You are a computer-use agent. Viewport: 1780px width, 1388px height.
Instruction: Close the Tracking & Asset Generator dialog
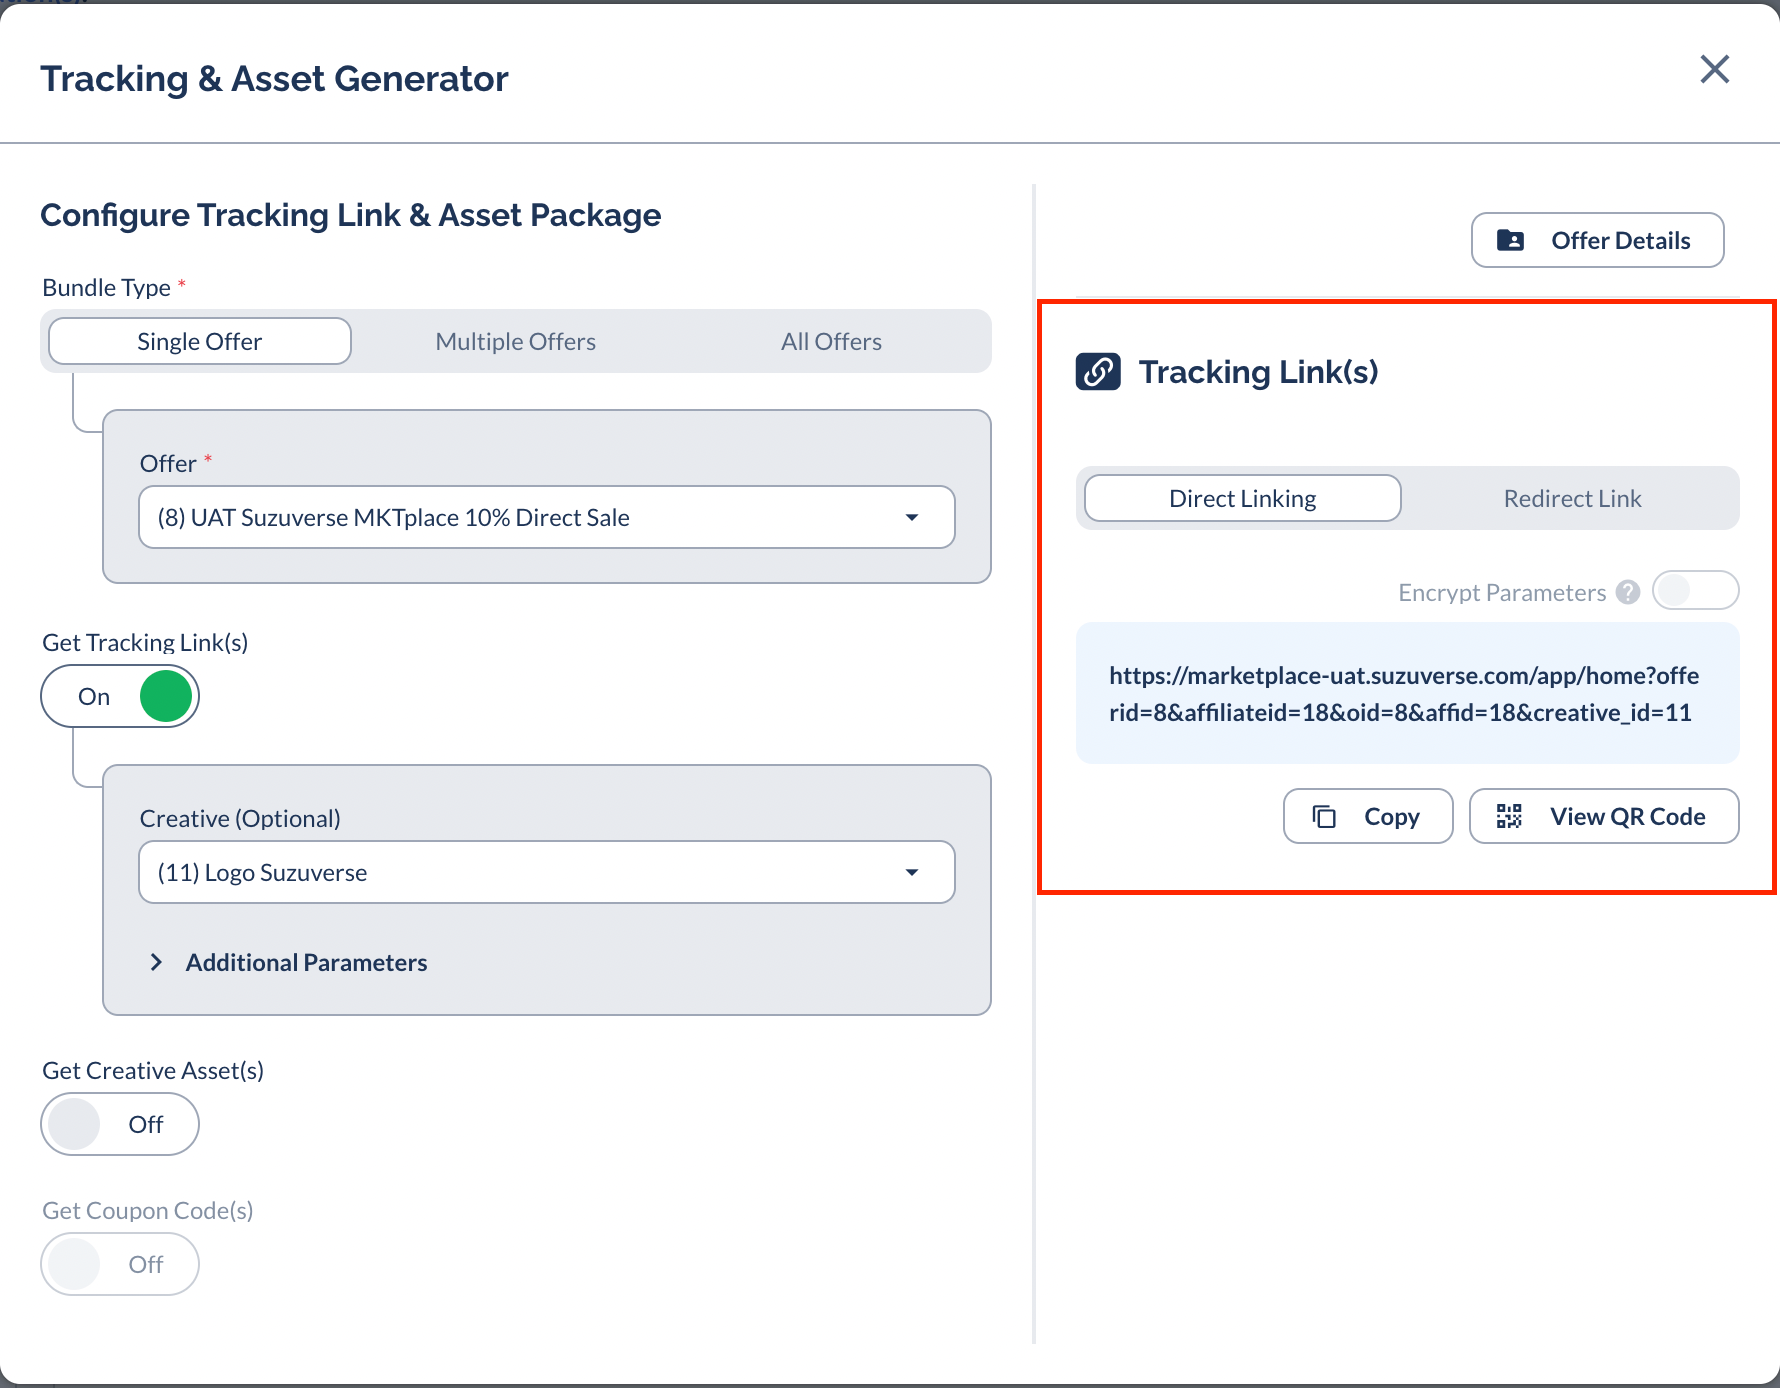1714,70
